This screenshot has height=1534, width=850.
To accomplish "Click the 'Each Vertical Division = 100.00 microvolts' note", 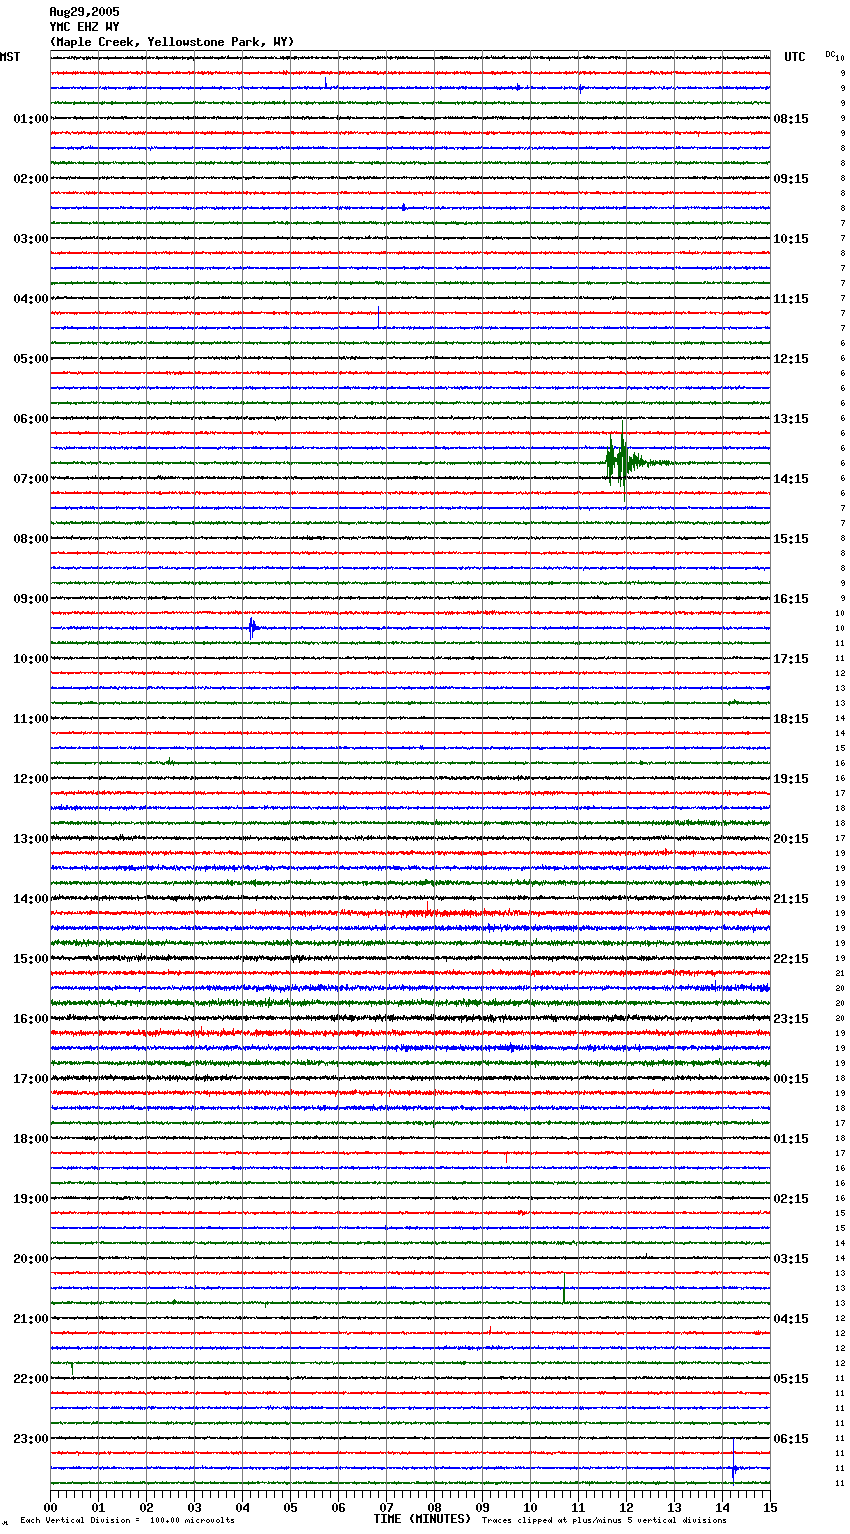I will (127, 1521).
